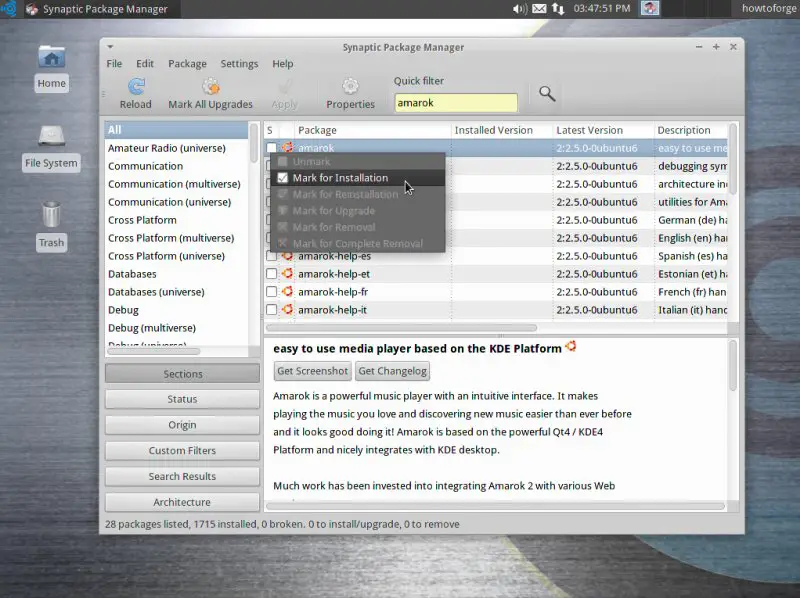Screen dimensions: 800x598
Task: Click the volume speaker icon in the panel
Action: click(519, 9)
